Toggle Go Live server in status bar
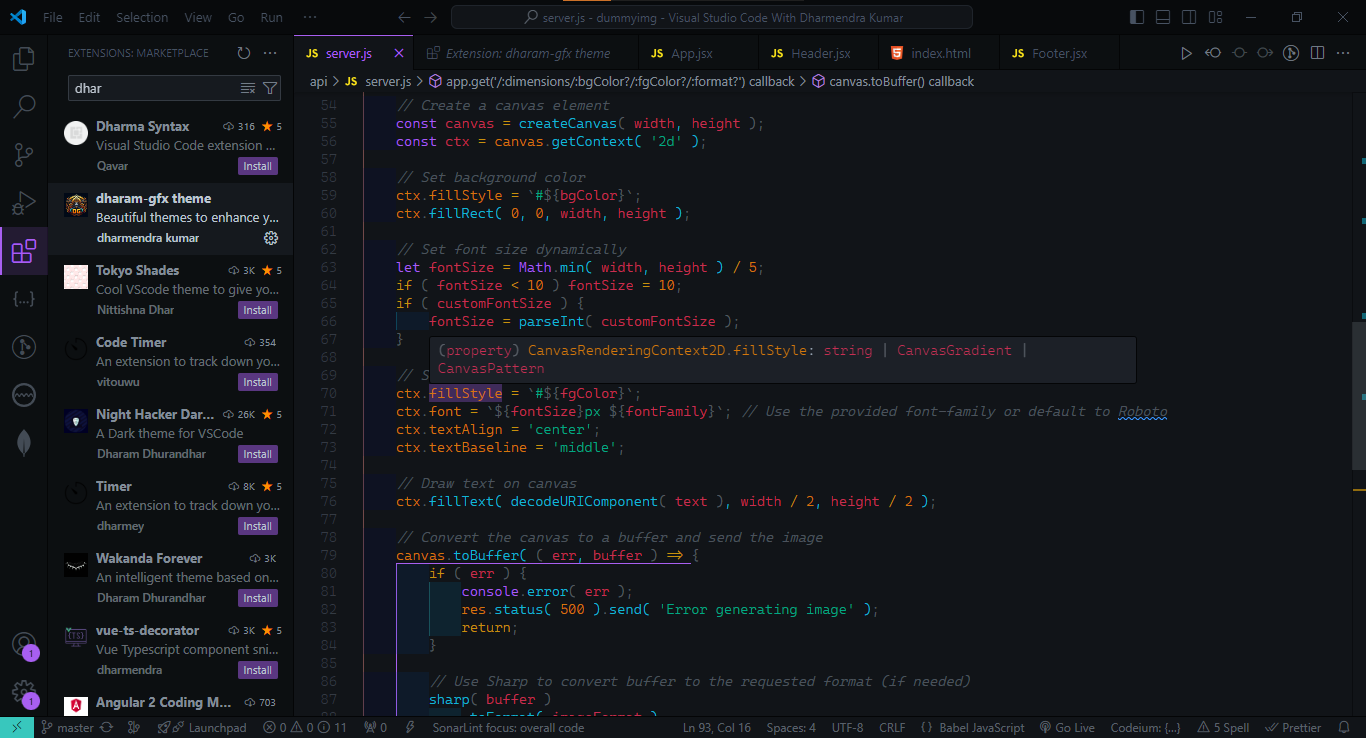 click(x=1067, y=728)
